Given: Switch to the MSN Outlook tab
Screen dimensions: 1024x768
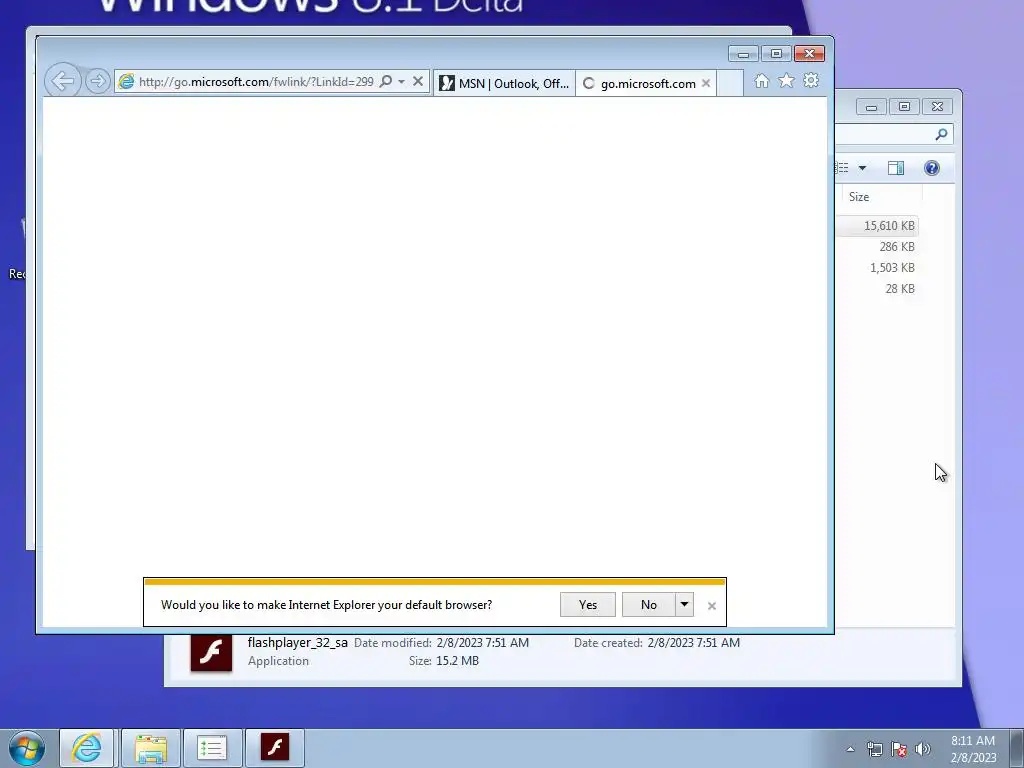Looking at the screenshot, I should [504, 84].
